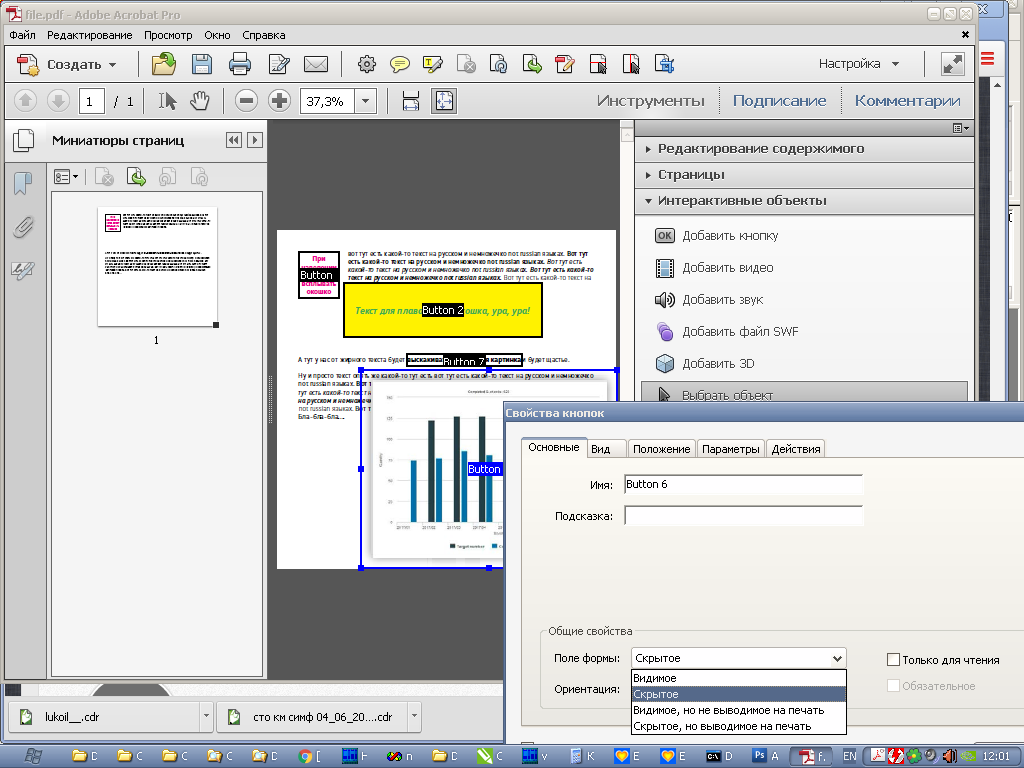Image resolution: width=1024 pixels, height=768 pixels.
Task: Zoom in with the plus button
Action: 280,101
